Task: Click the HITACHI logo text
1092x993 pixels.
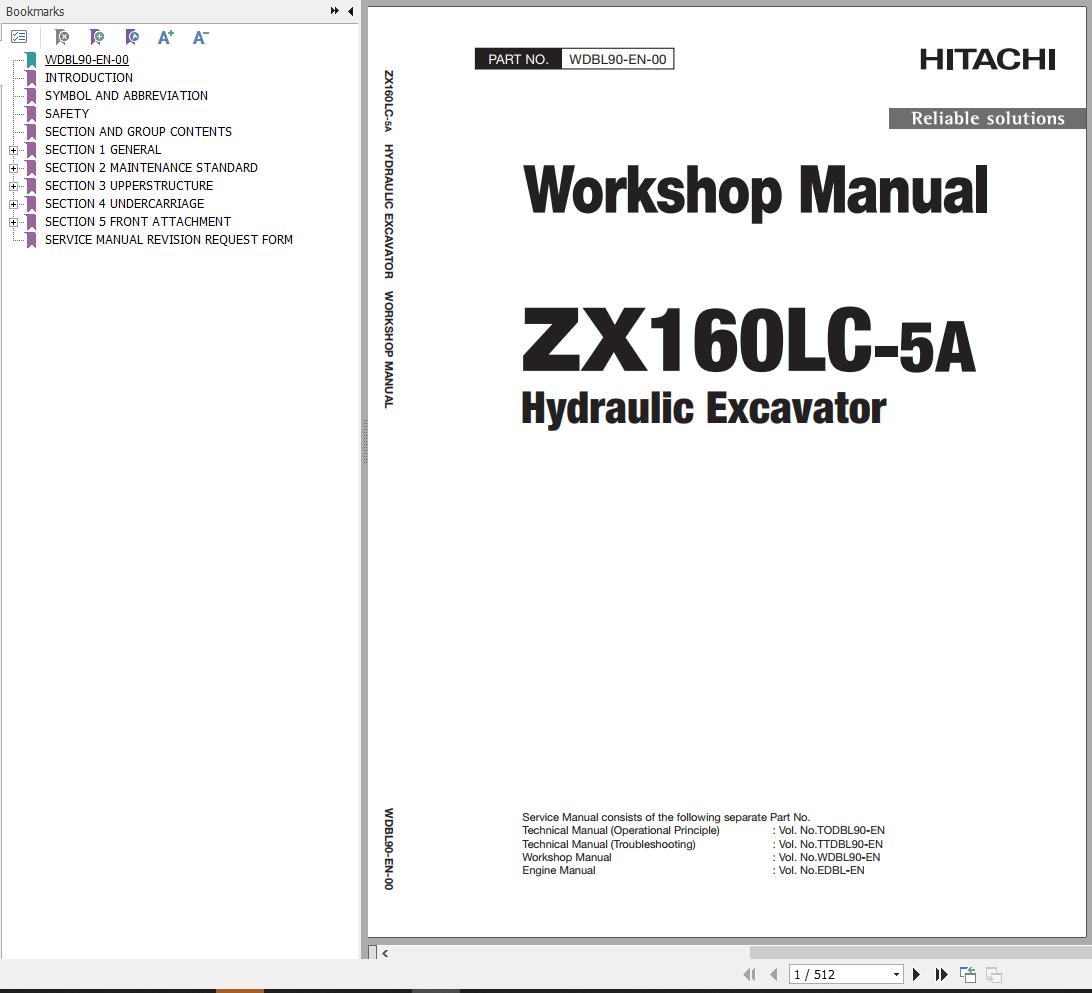Action: point(988,60)
